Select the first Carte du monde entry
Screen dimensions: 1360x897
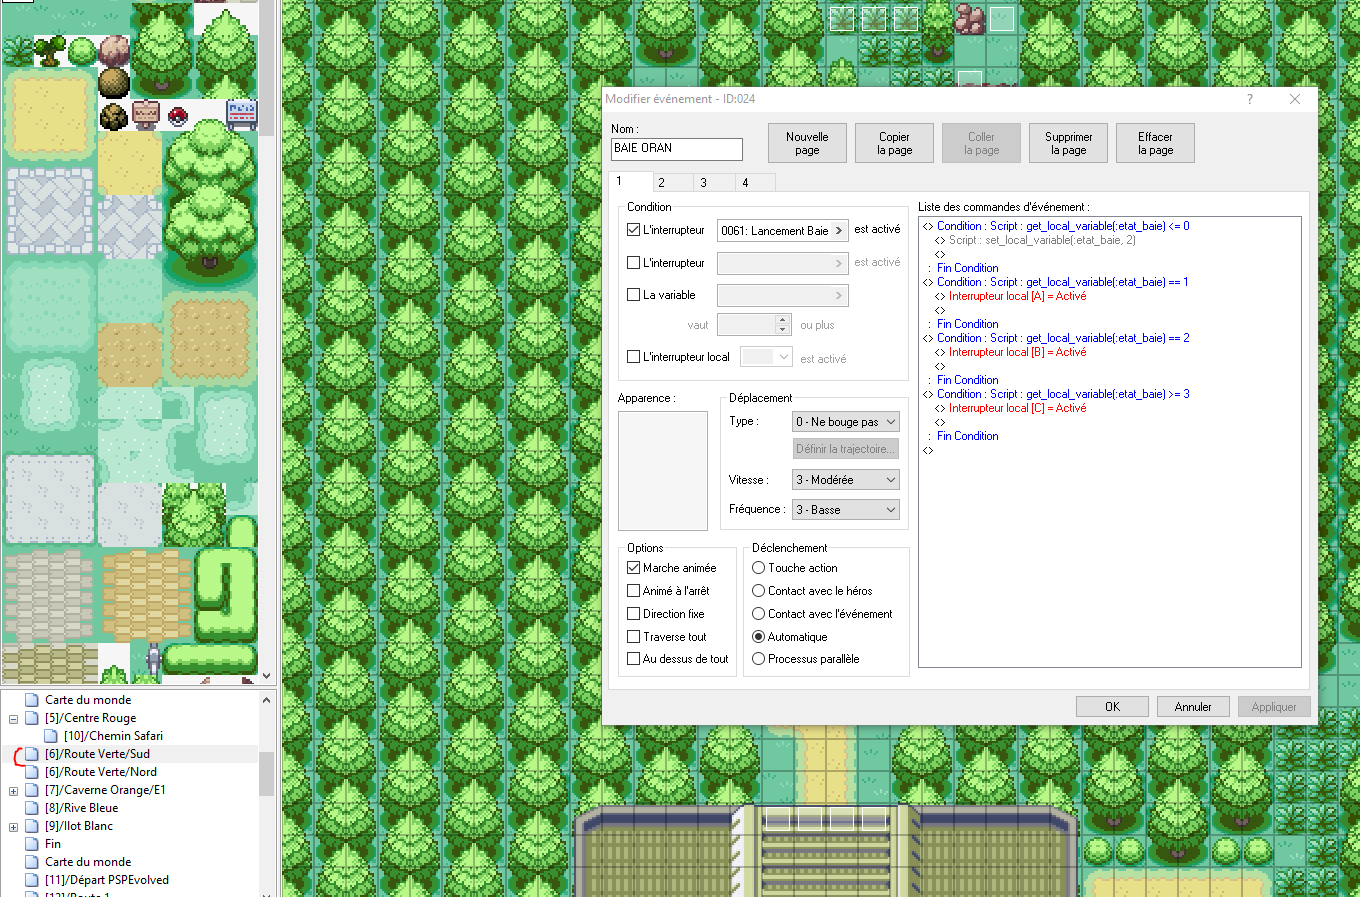coord(88,700)
